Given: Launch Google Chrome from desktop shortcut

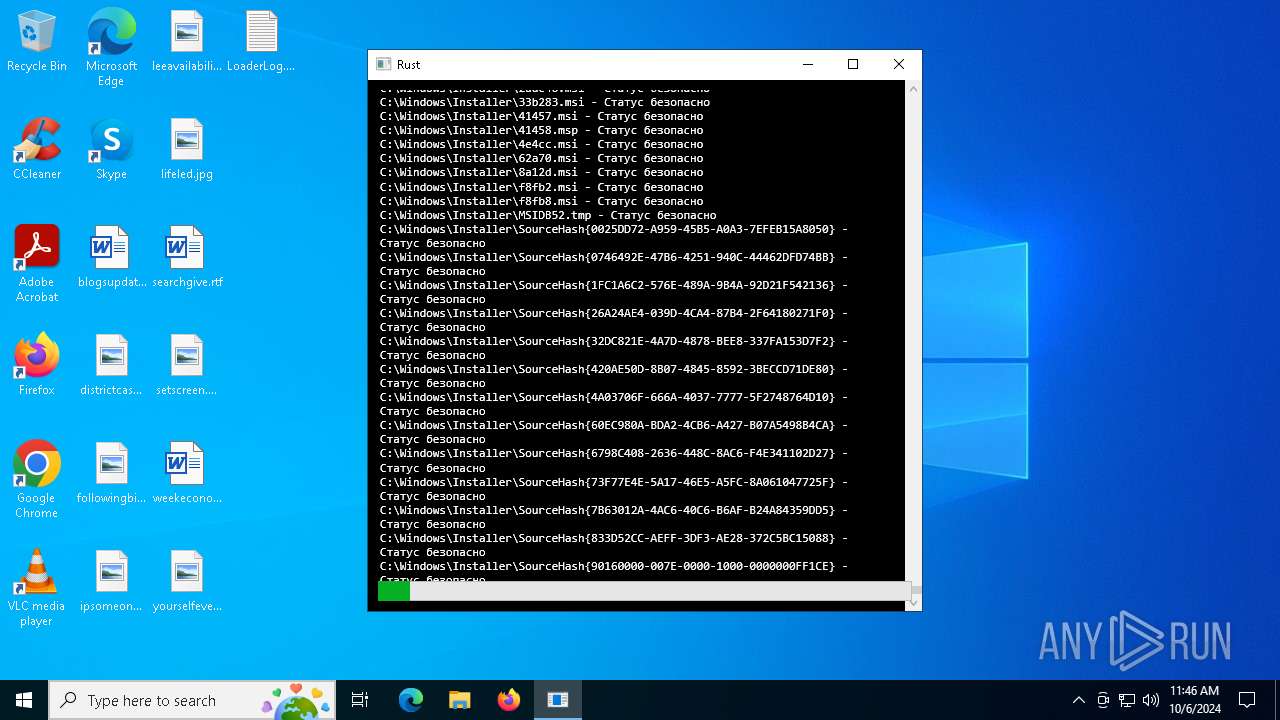Looking at the screenshot, I should pyautogui.click(x=37, y=481).
